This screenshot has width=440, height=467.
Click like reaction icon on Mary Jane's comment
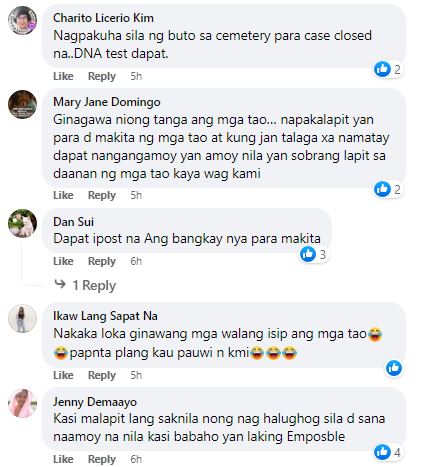click(x=382, y=189)
